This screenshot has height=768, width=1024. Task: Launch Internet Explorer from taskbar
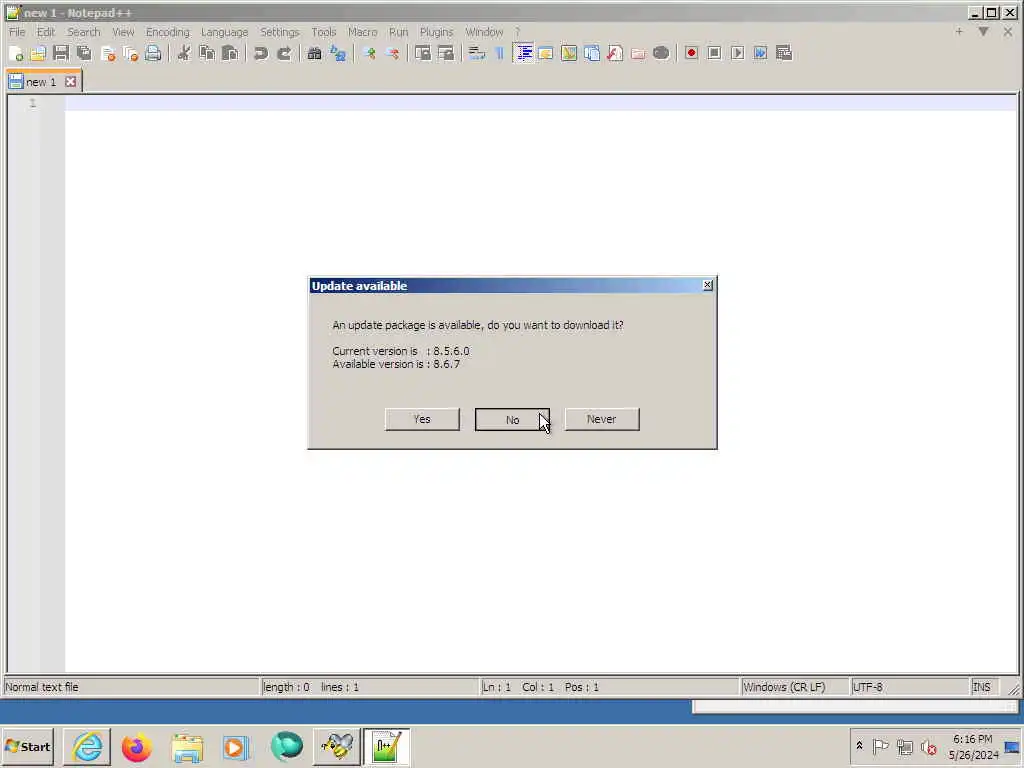pyautogui.click(x=87, y=747)
